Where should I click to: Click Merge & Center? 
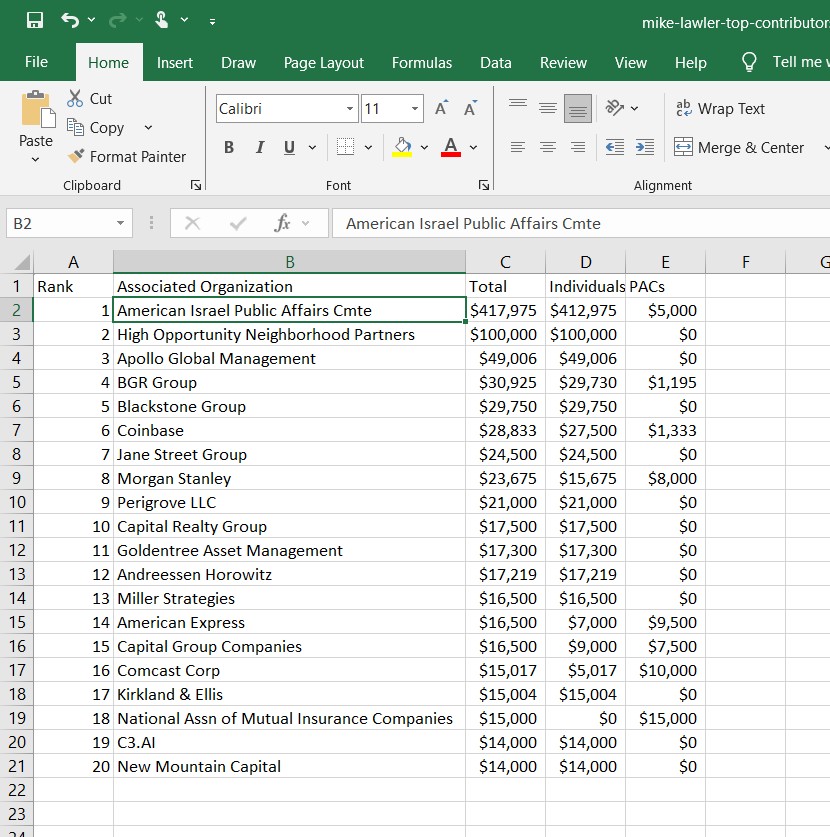pyautogui.click(x=739, y=147)
